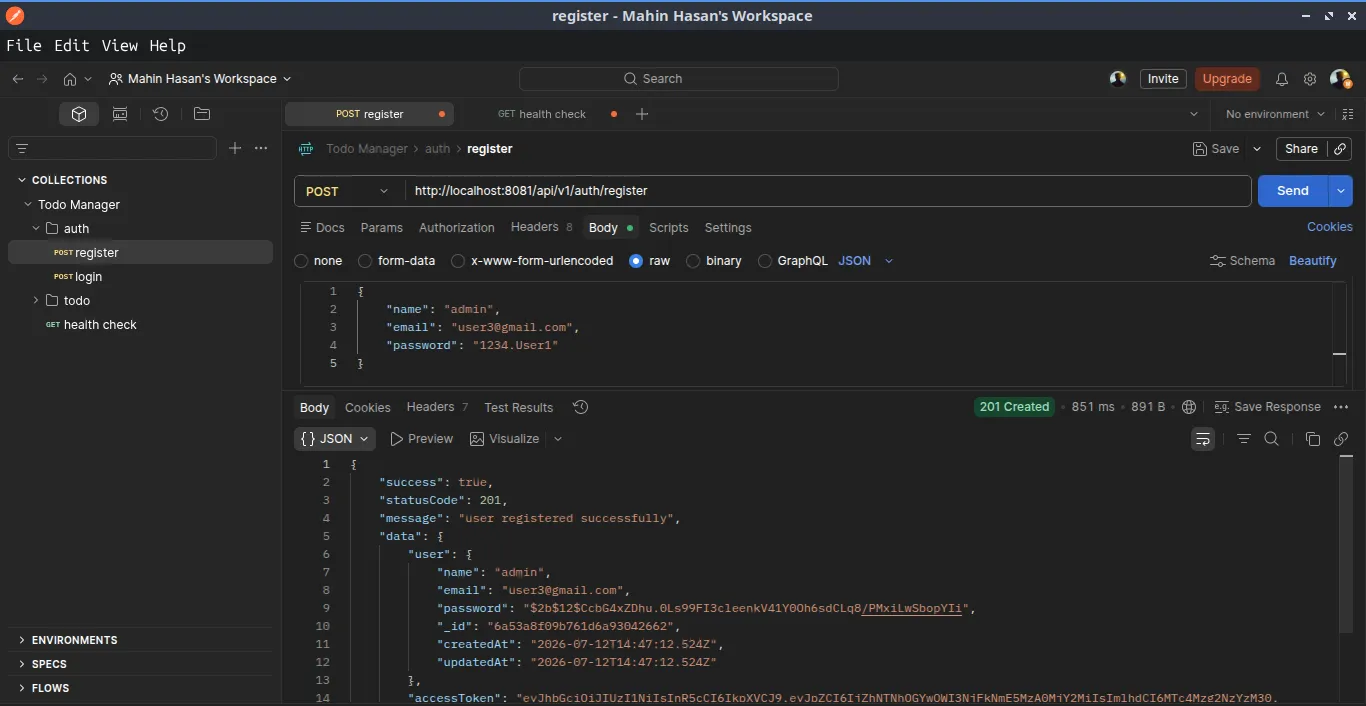The image size is (1366, 706).
Task: Open the View menu
Action: (119, 45)
